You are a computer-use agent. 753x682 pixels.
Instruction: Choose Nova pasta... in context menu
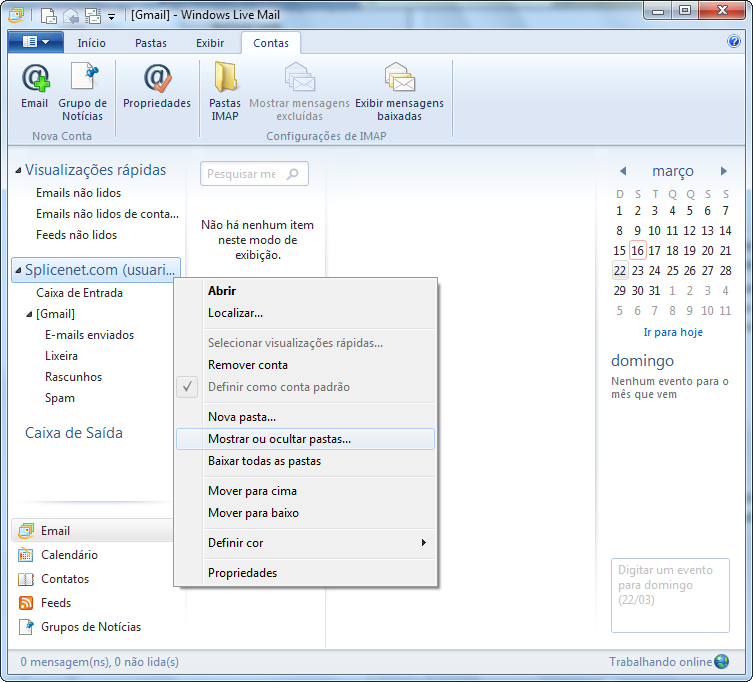tap(305, 417)
